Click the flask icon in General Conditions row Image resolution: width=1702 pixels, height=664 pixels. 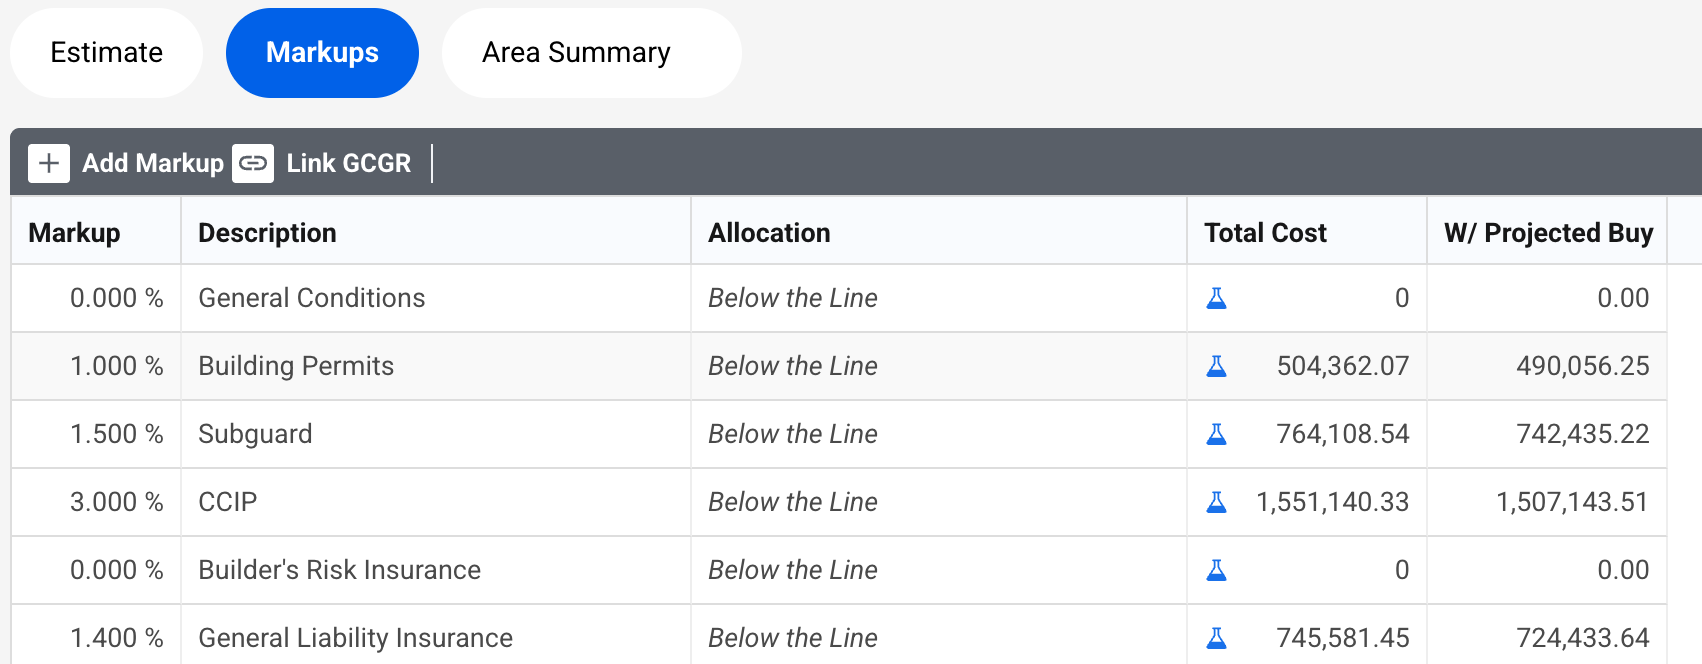tap(1216, 298)
